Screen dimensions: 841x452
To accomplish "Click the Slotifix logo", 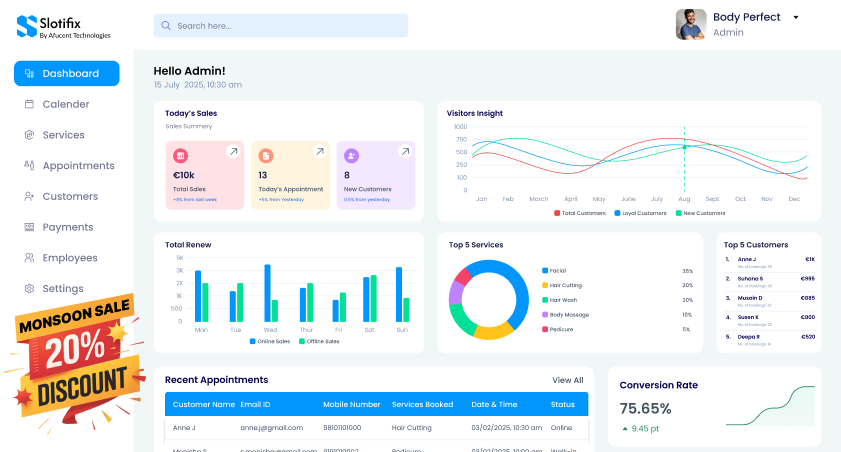I will pos(63,25).
